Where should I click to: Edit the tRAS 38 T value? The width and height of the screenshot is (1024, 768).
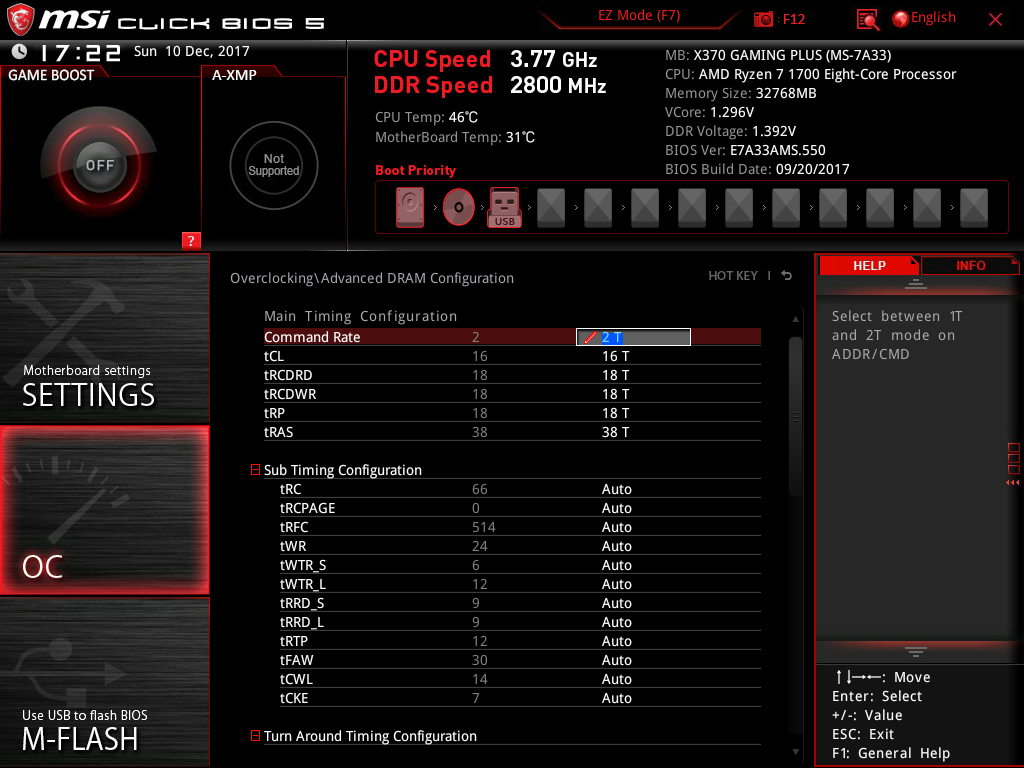tap(615, 432)
